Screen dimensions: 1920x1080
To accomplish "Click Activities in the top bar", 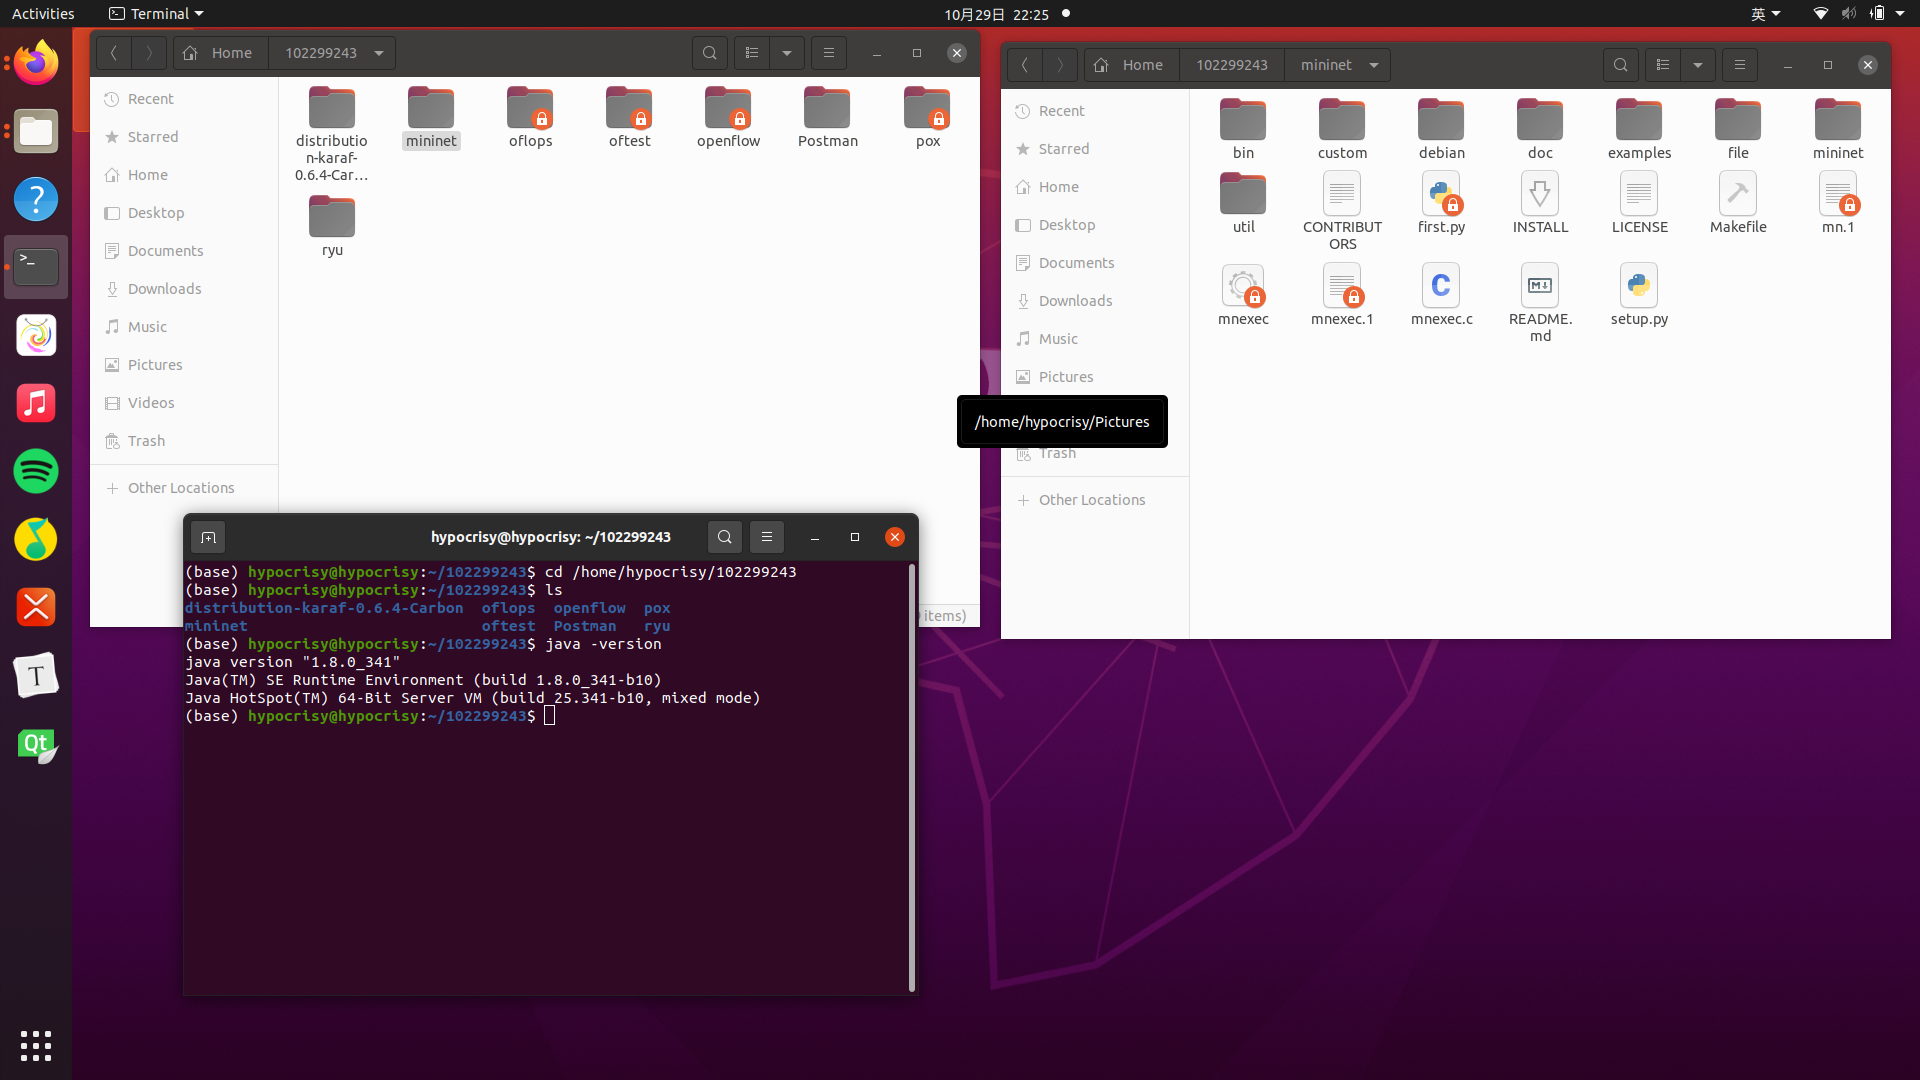I will (x=43, y=14).
